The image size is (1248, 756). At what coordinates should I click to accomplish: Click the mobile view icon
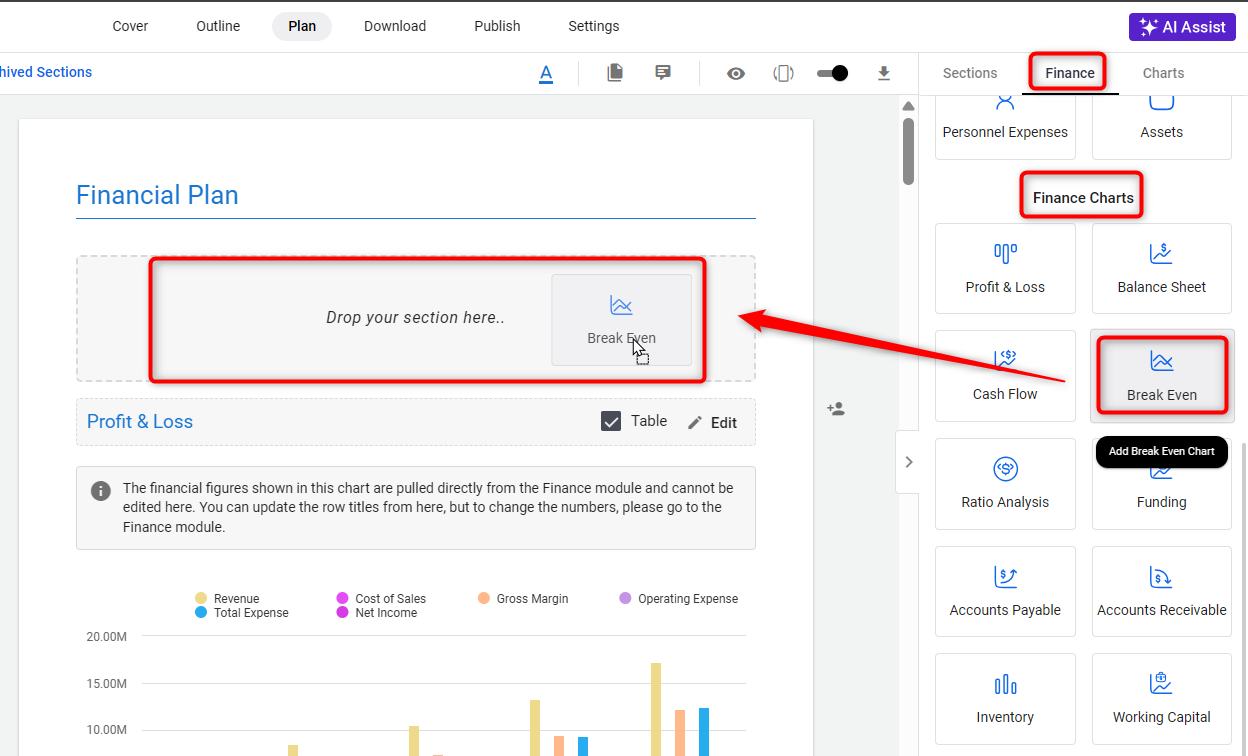tap(784, 73)
